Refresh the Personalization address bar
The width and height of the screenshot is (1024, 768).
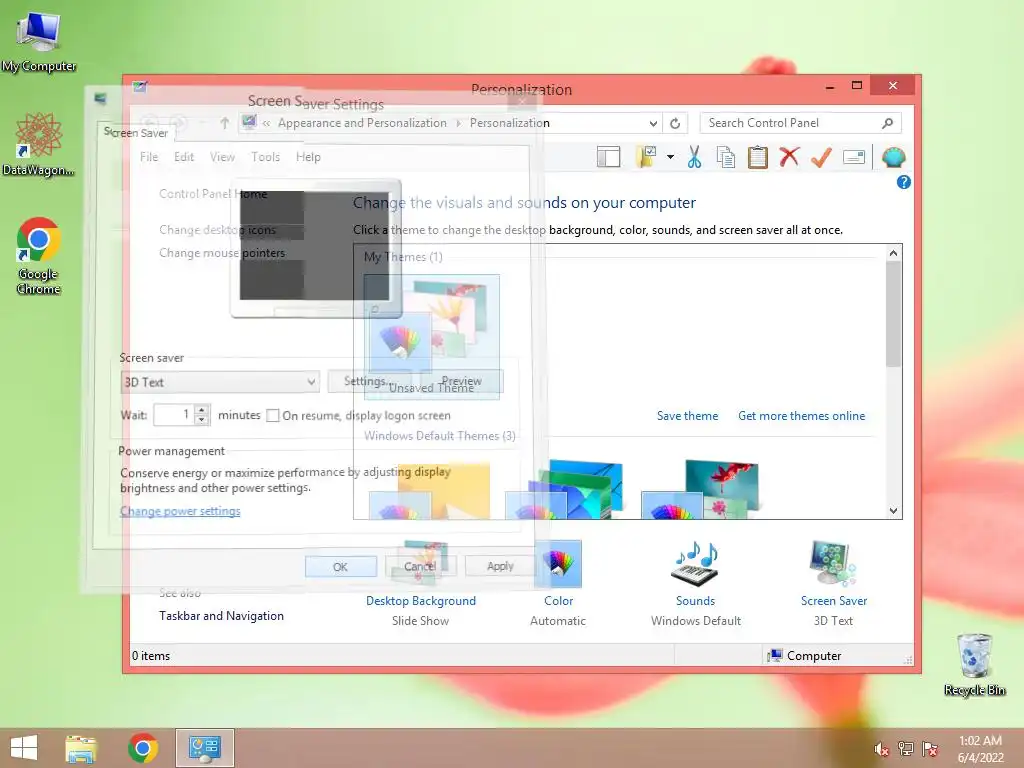(x=675, y=123)
